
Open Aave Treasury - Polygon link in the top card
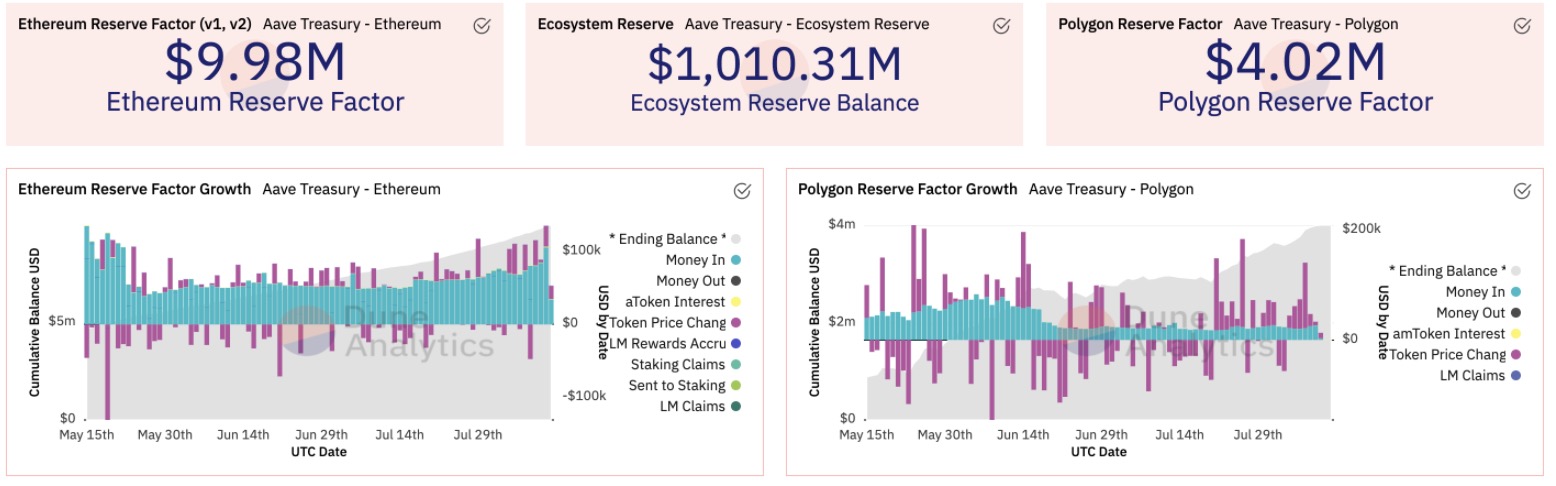click(1316, 24)
